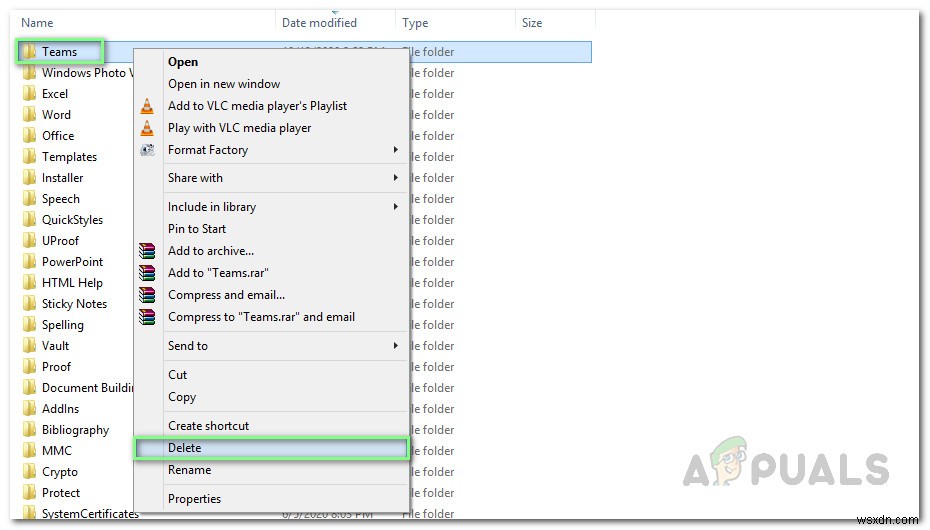
Task: Expand the Send to submenu arrow
Action: pyautogui.click(x=396, y=346)
